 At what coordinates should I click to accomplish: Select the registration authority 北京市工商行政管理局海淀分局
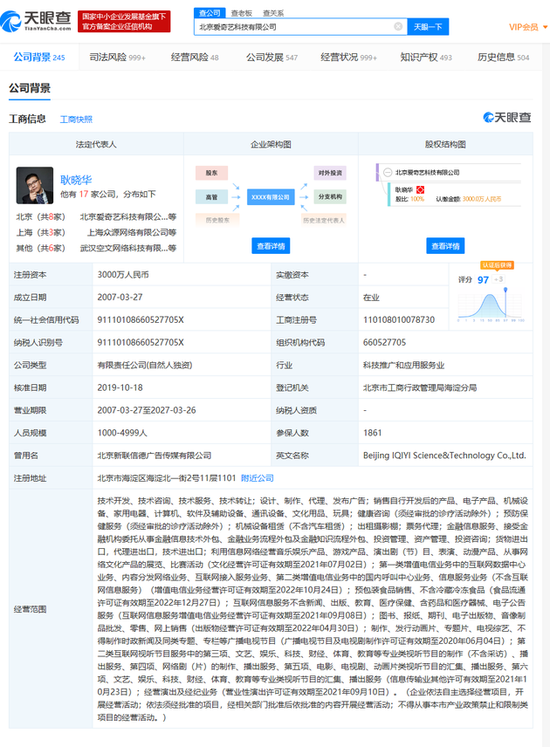tap(420, 387)
